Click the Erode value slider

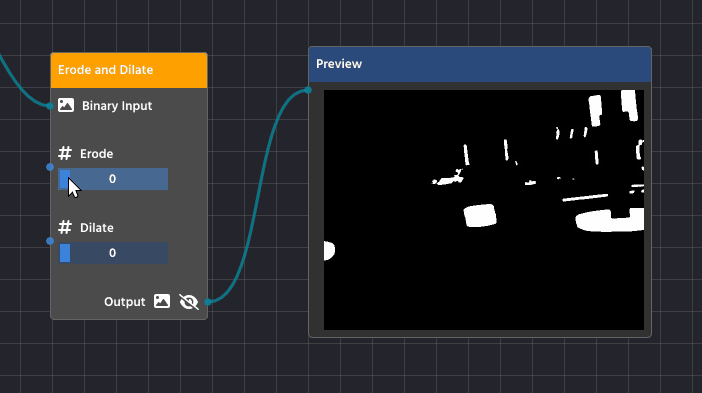(x=113, y=179)
